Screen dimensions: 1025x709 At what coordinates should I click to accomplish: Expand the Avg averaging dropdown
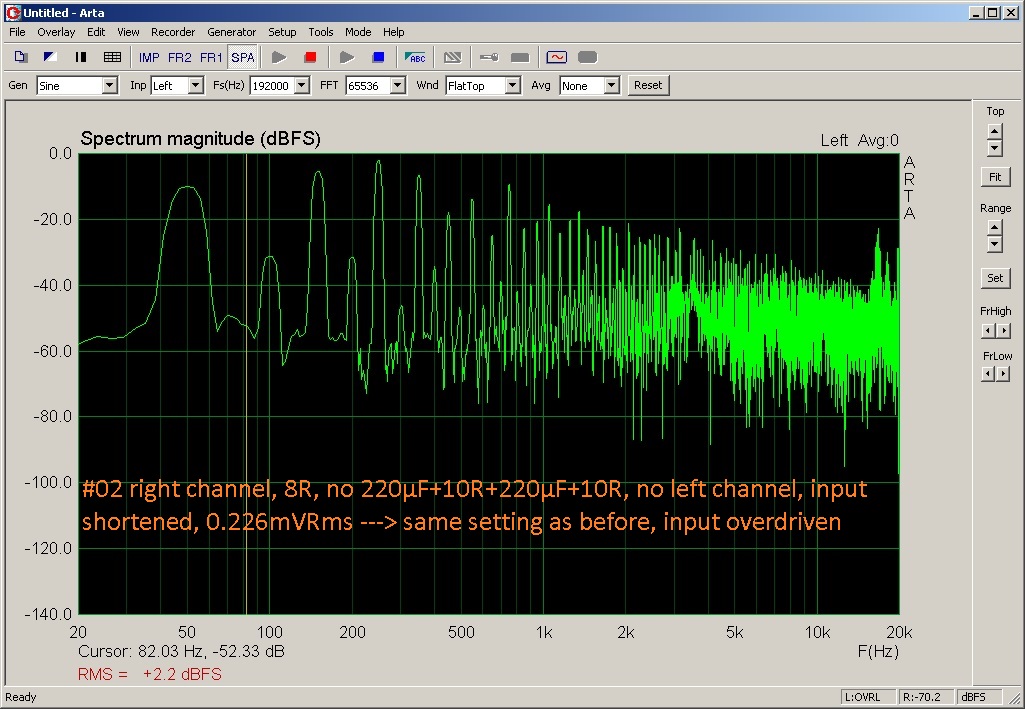pyautogui.click(x=611, y=86)
